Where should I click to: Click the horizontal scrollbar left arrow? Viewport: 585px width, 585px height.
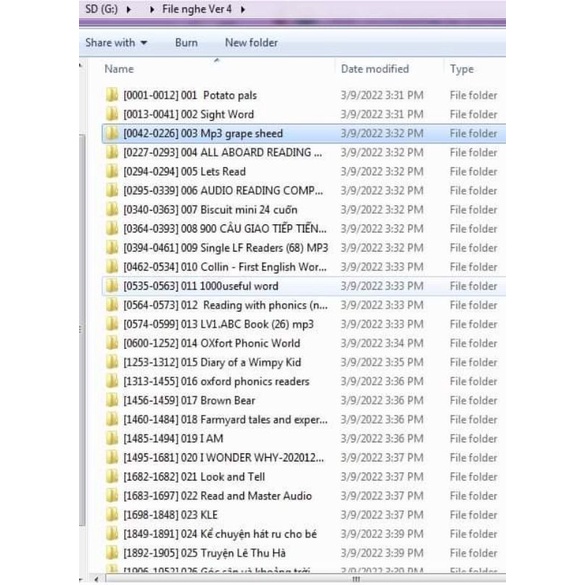click(96, 579)
